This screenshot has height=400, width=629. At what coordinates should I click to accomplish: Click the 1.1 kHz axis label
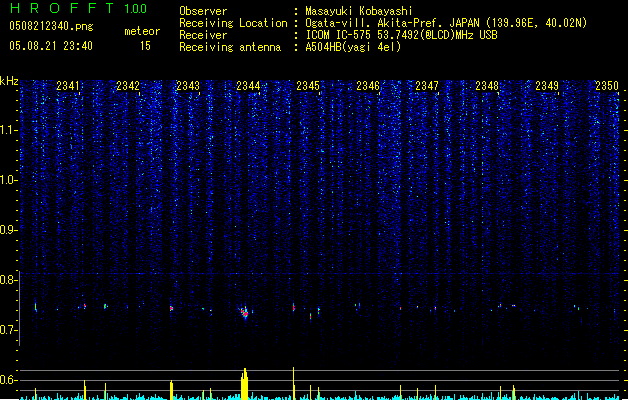pos(9,130)
